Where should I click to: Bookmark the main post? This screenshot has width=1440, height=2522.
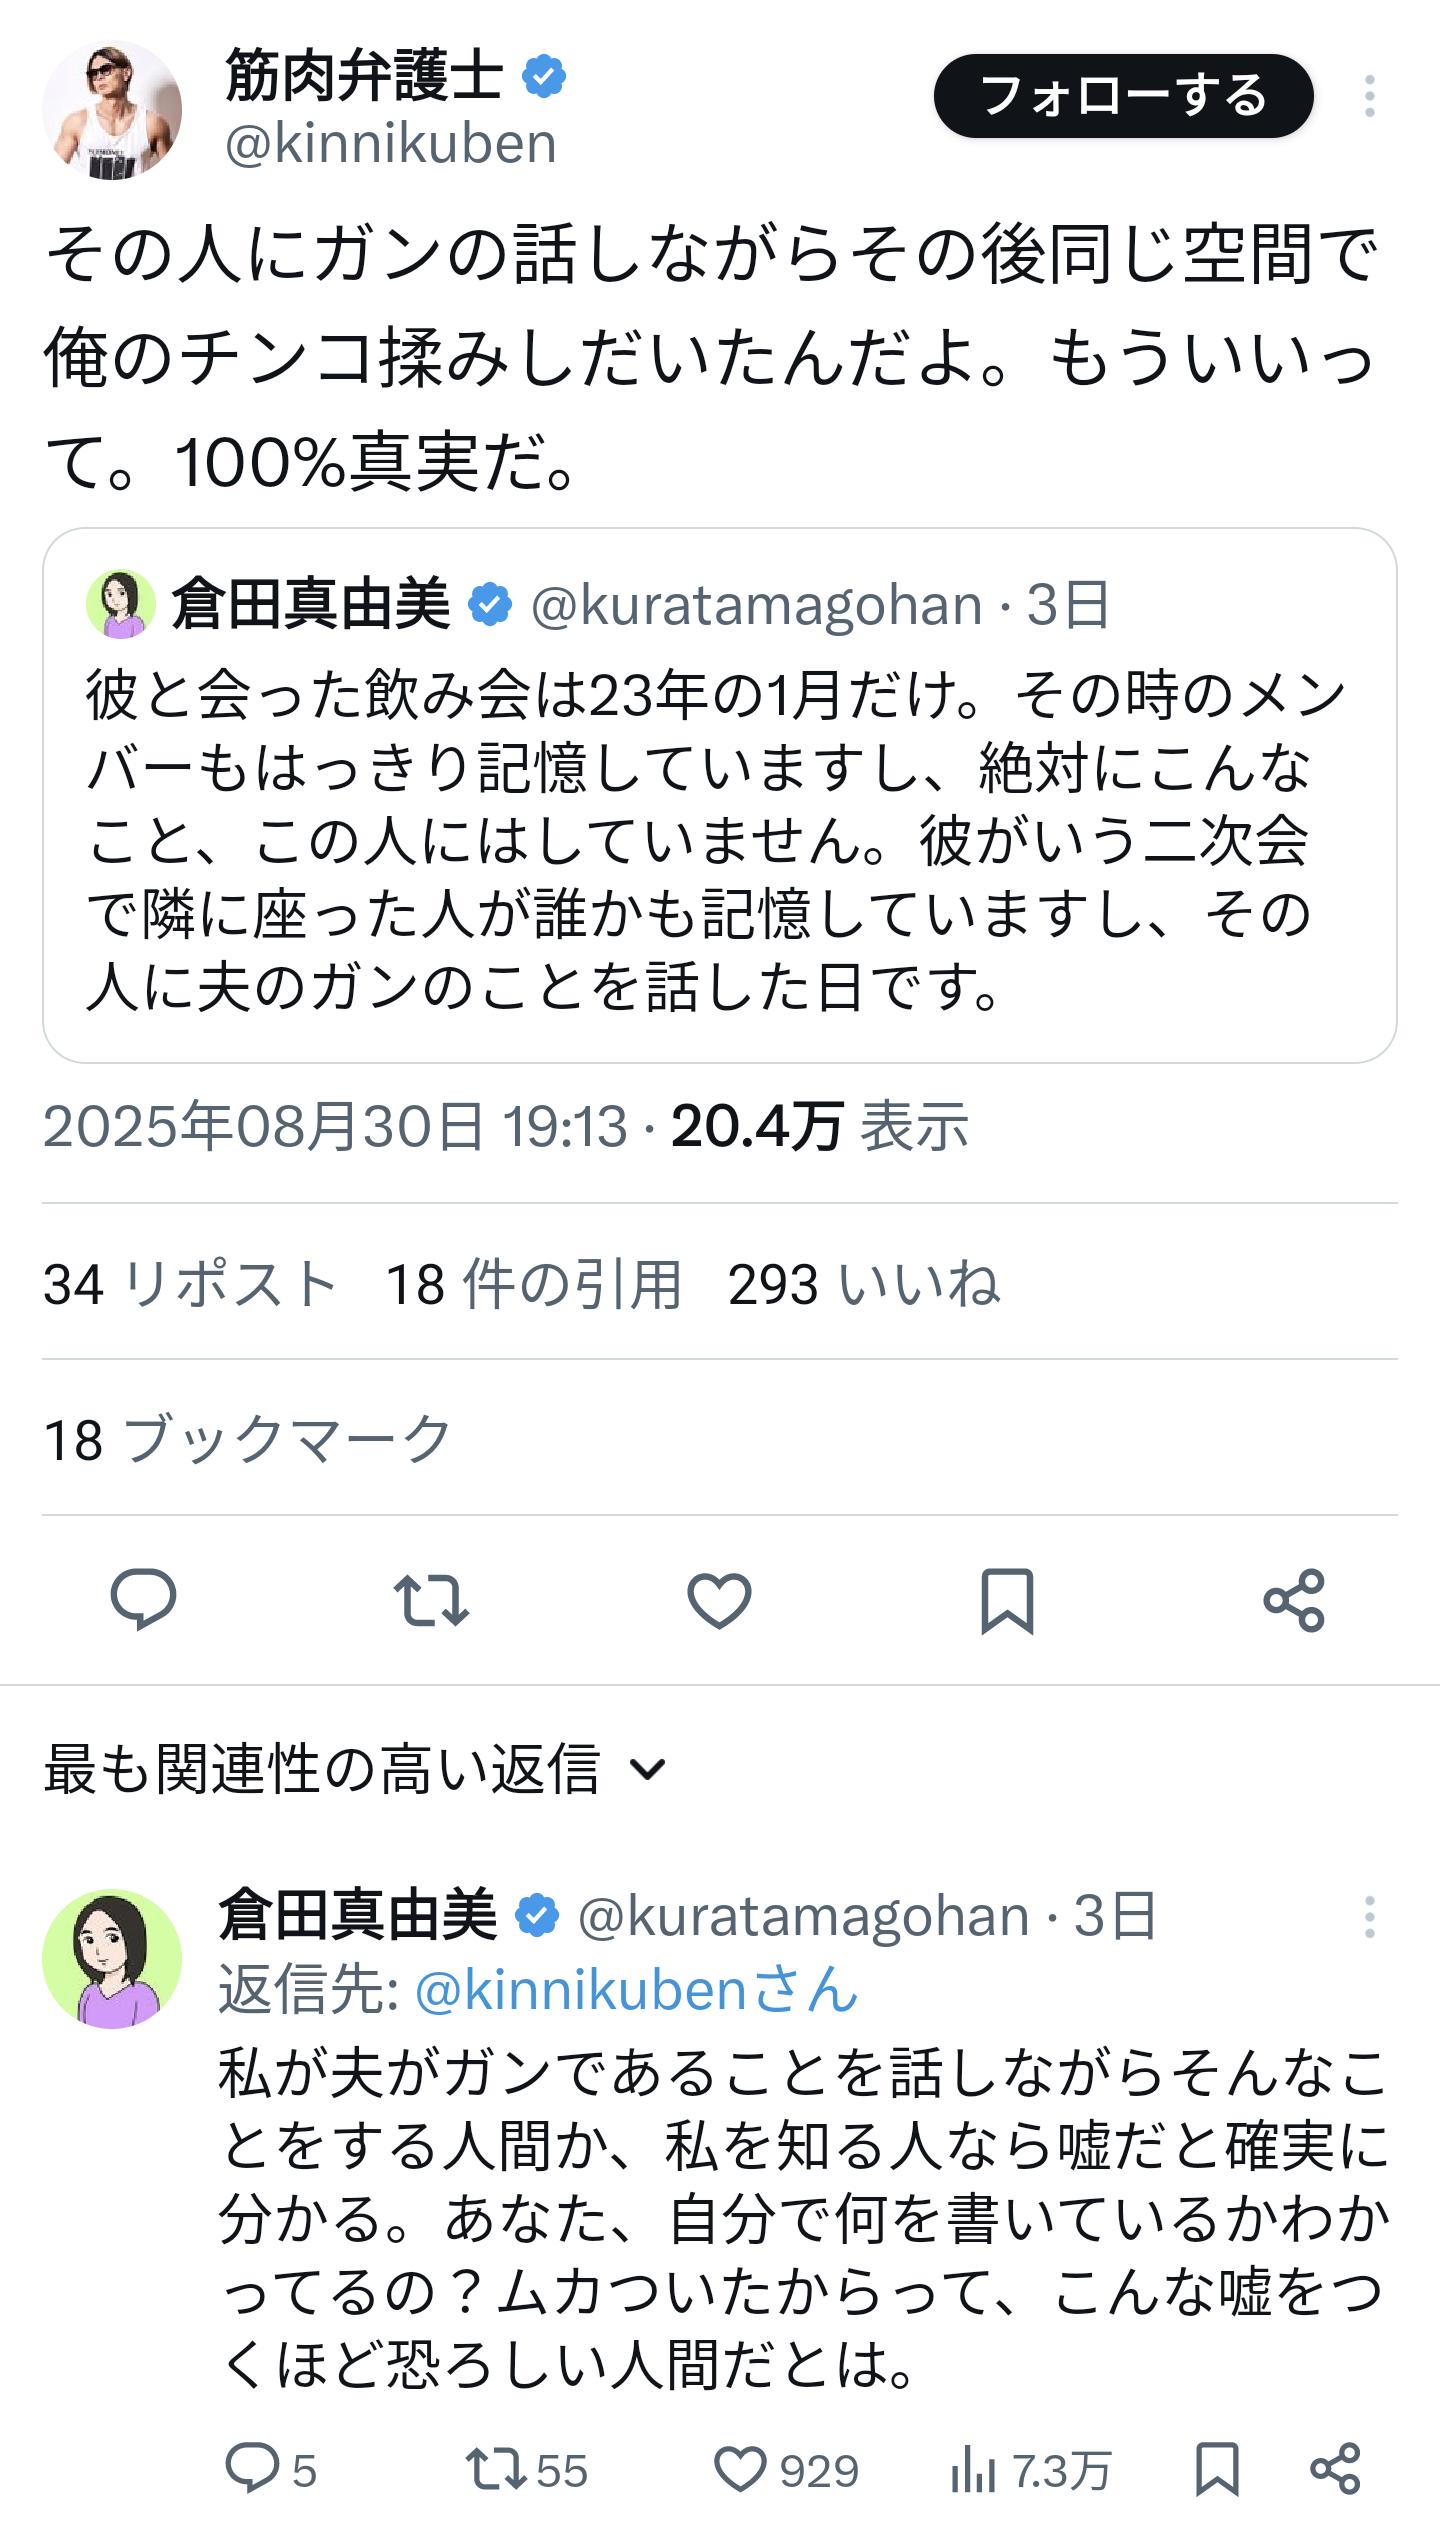point(1006,1600)
